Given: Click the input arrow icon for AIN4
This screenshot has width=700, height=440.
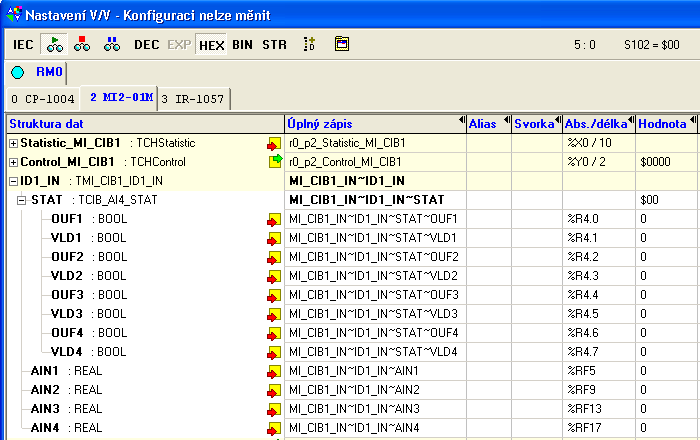Looking at the screenshot, I should 274,428.
